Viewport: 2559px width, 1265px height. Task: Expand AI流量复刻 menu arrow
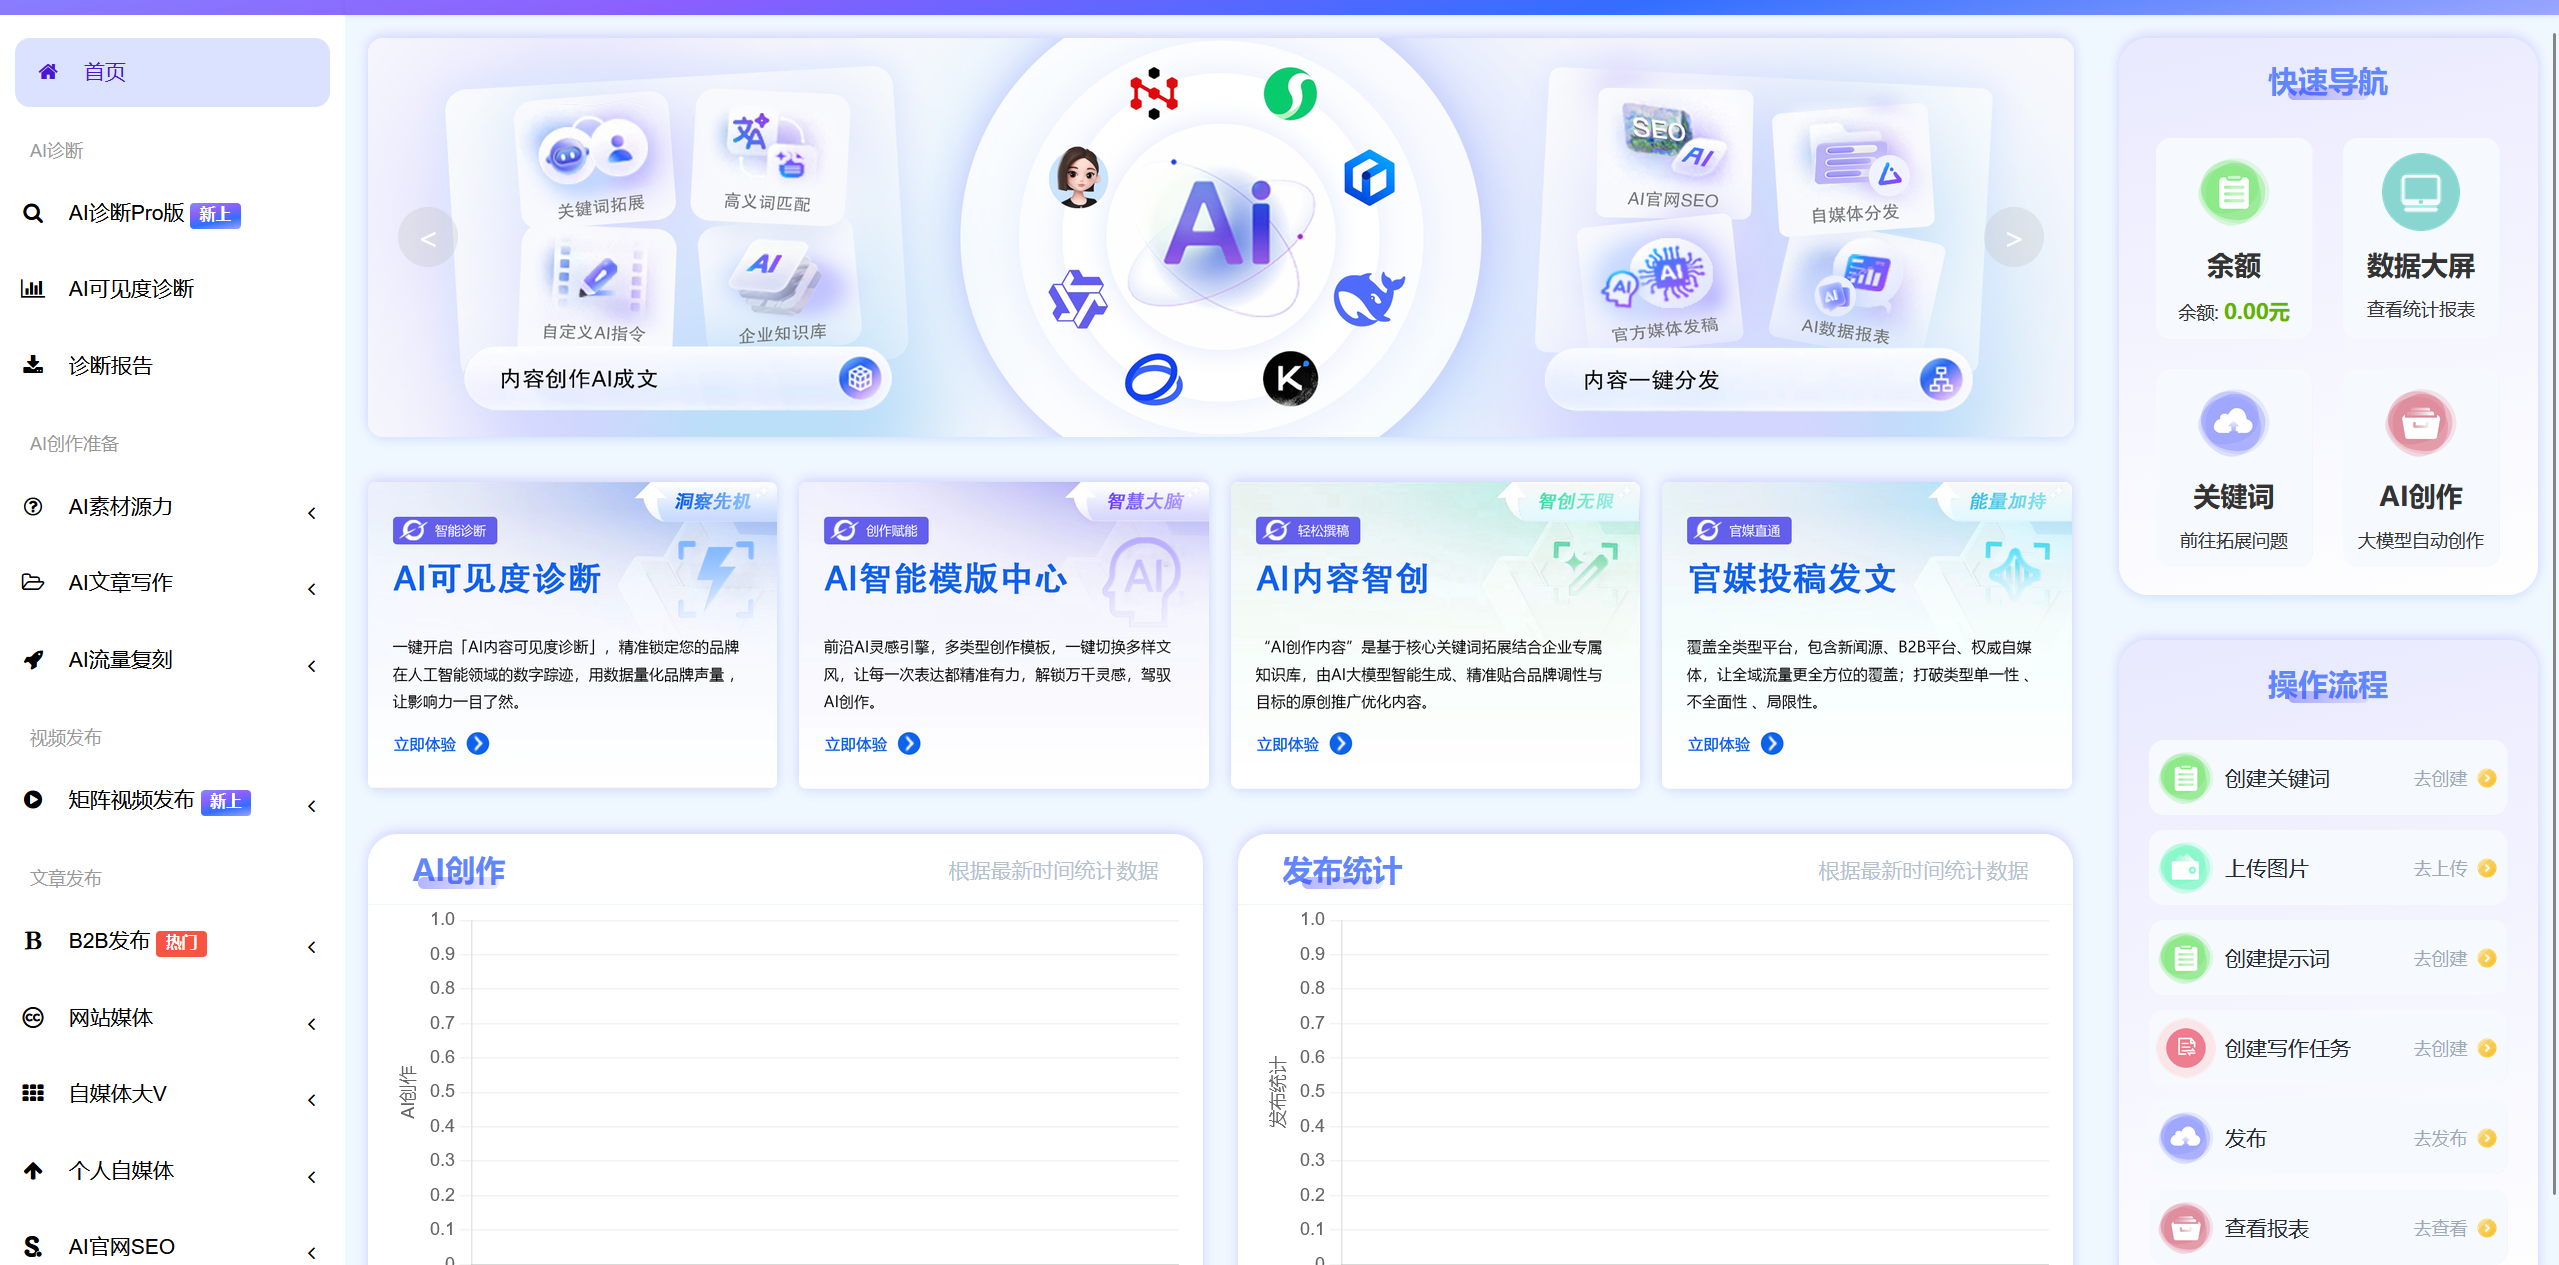(x=311, y=666)
